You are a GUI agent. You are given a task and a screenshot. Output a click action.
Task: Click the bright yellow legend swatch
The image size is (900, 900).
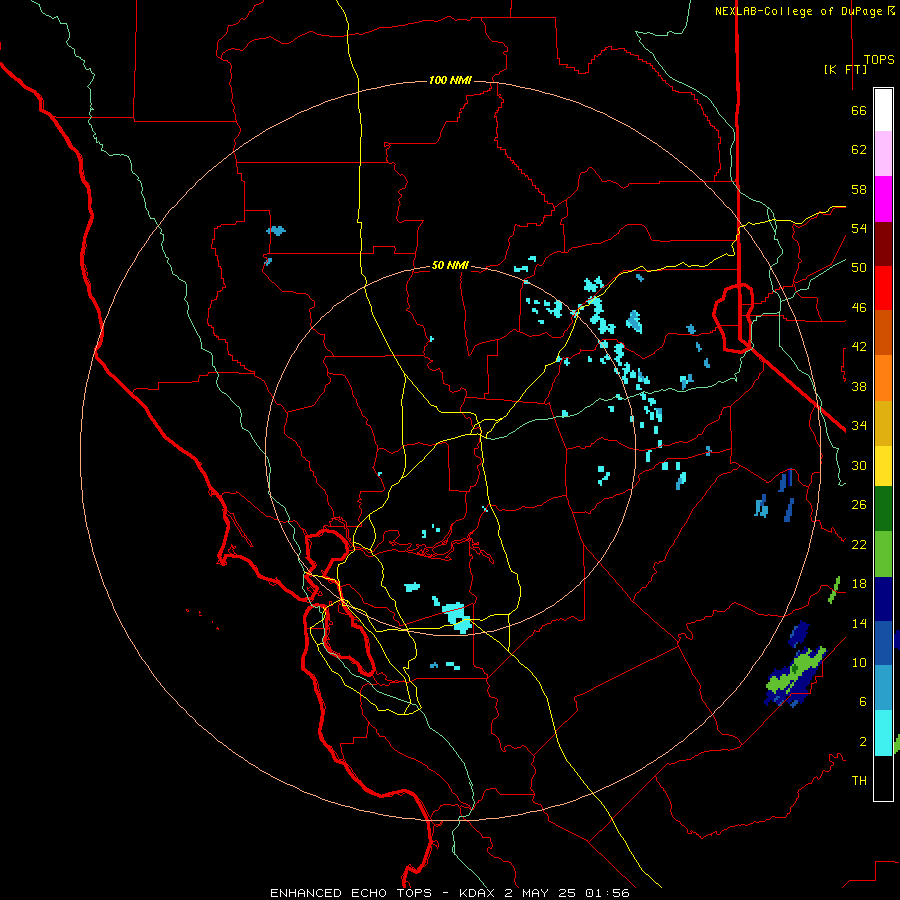[x=883, y=465]
